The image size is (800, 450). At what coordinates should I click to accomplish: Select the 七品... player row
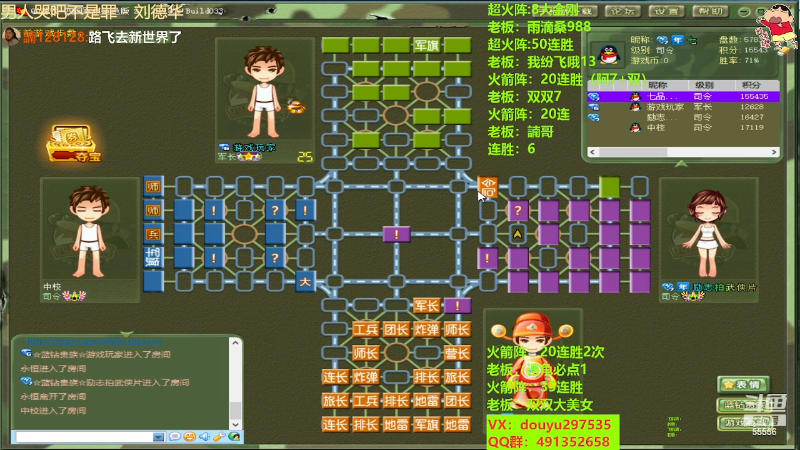(x=683, y=96)
